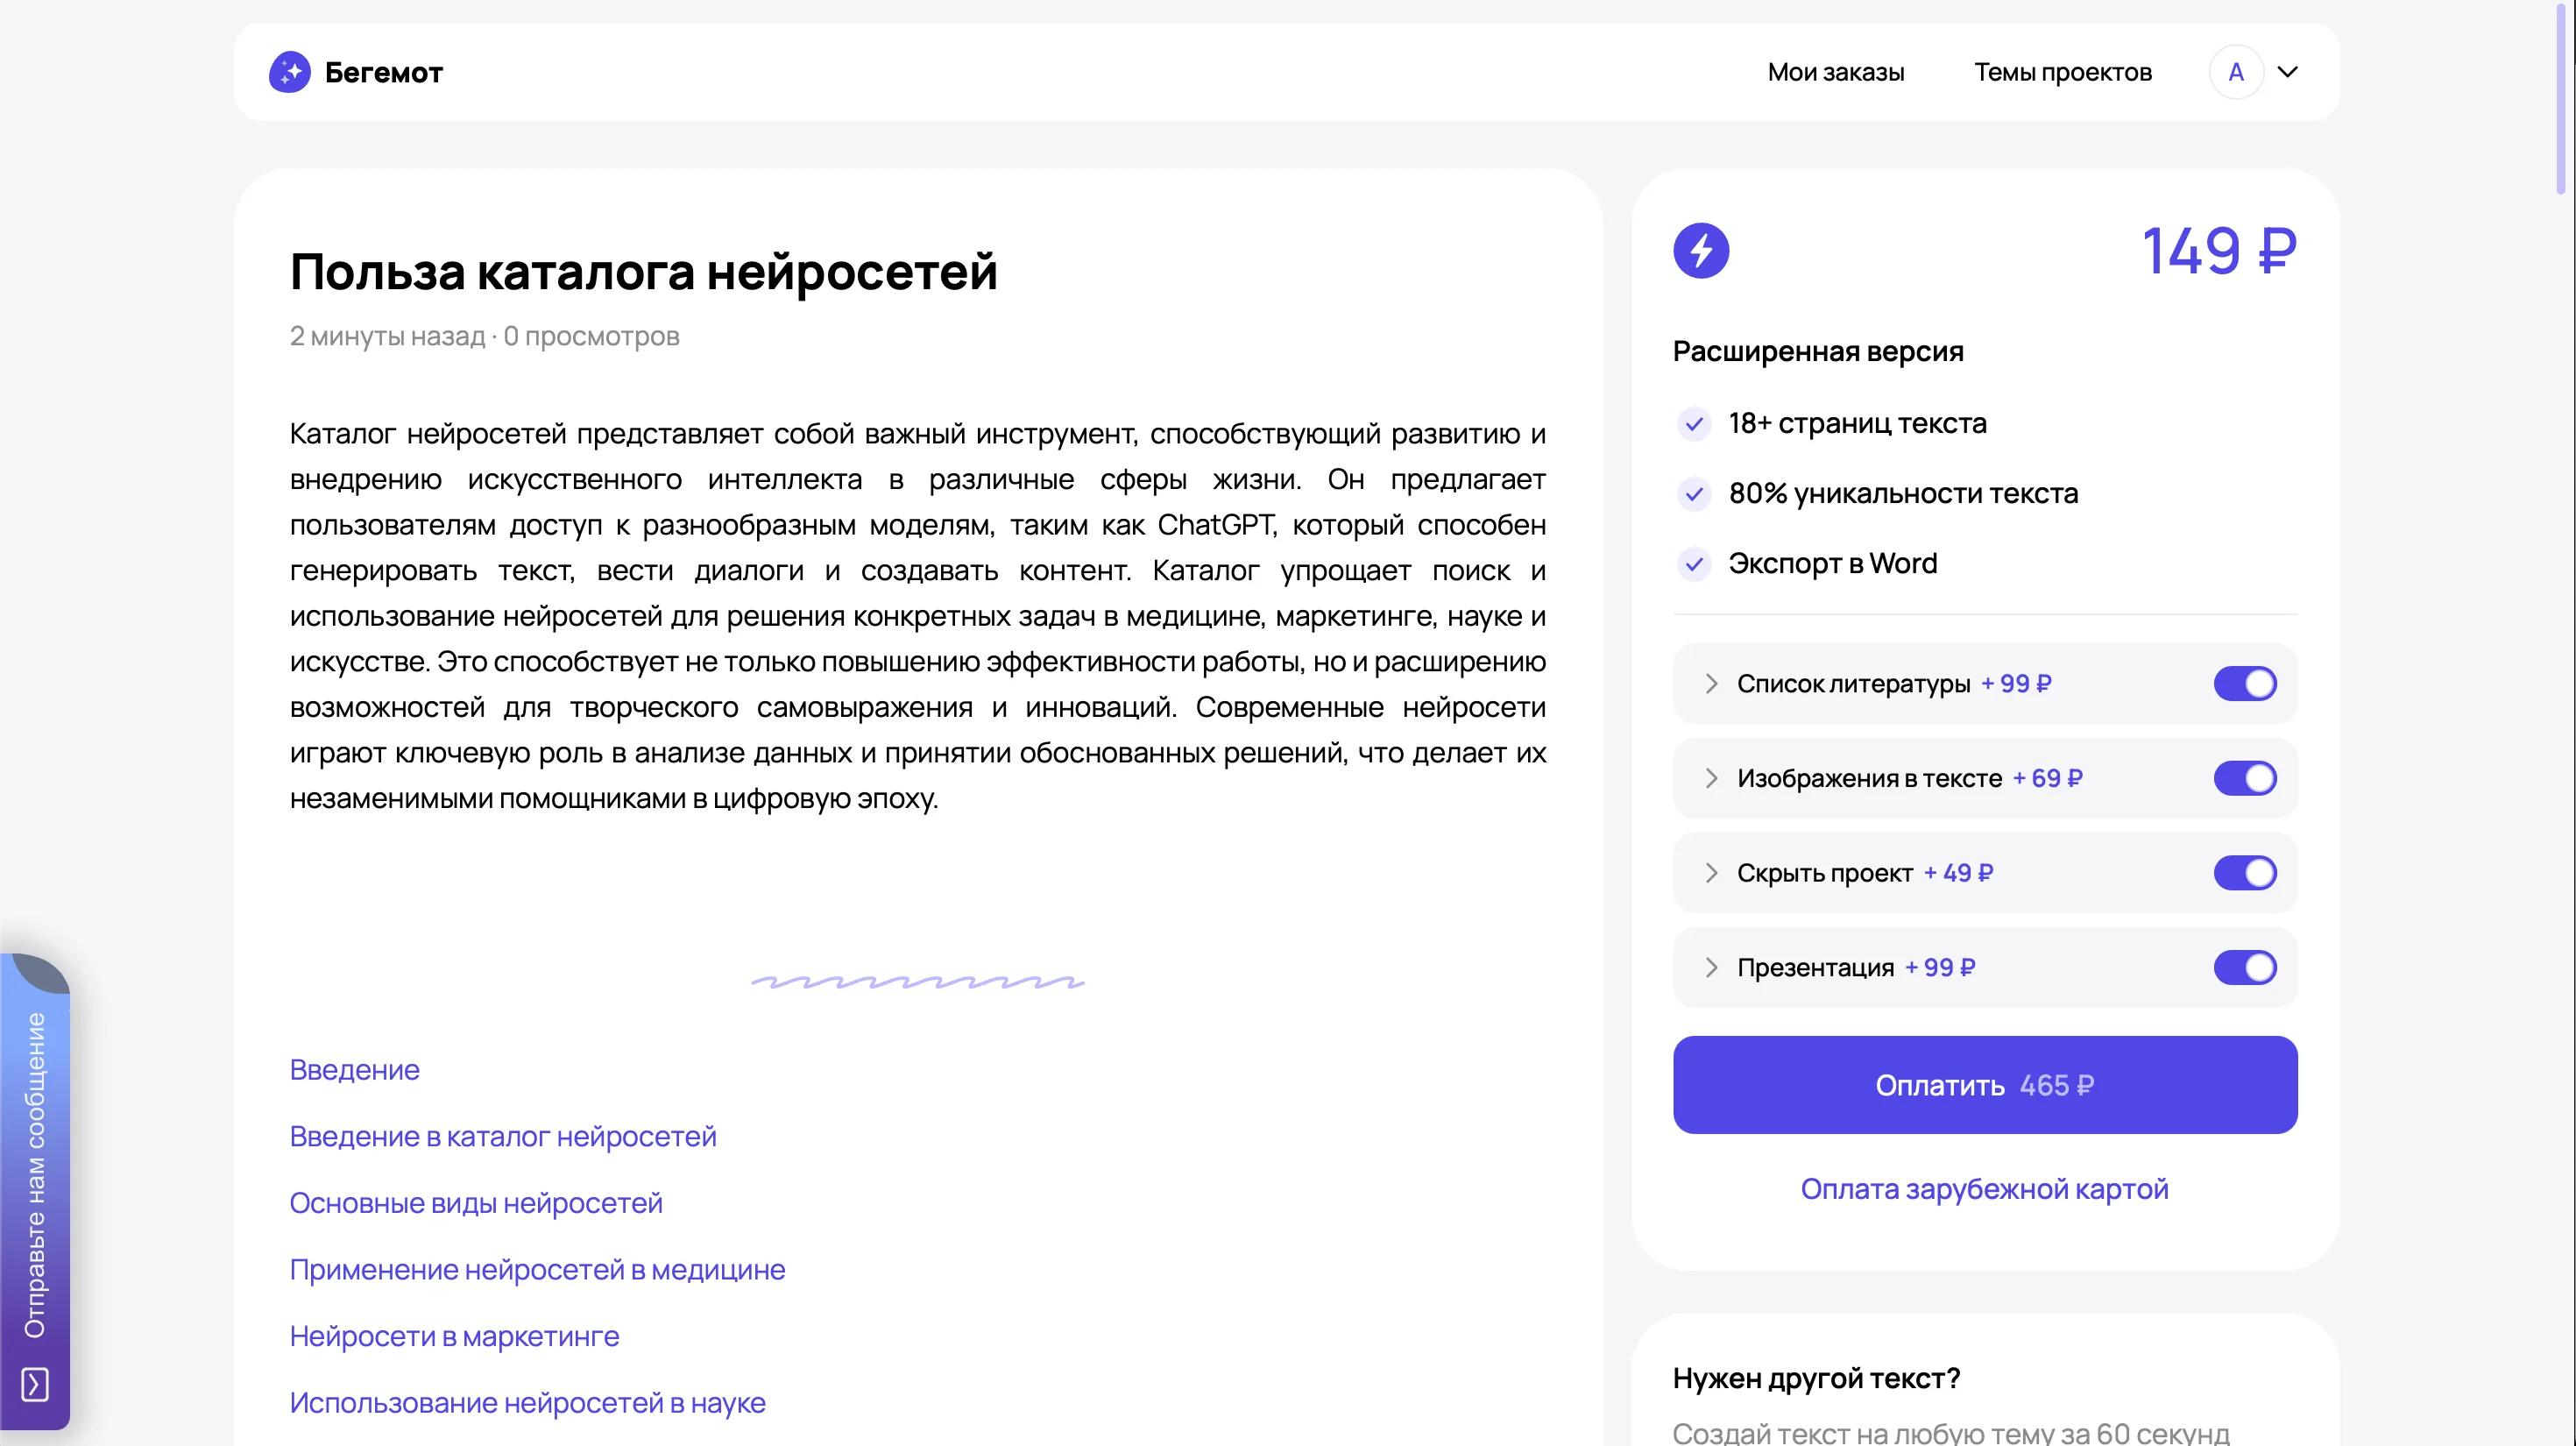This screenshot has width=2576, height=1446.
Task: Click the Бегемот brand name
Action: [384, 72]
